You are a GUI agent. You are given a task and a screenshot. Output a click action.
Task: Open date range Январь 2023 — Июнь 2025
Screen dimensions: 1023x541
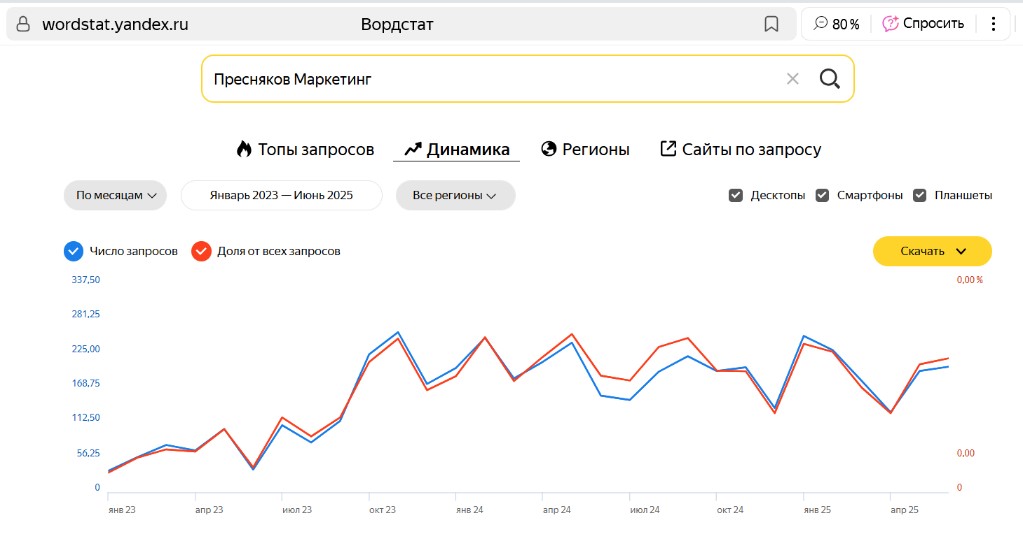point(281,195)
